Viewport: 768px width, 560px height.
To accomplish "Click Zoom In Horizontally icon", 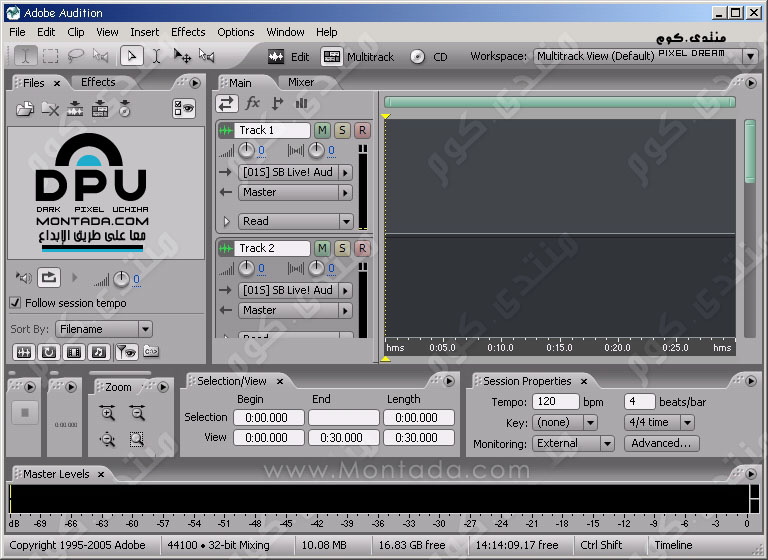I will (x=108, y=412).
